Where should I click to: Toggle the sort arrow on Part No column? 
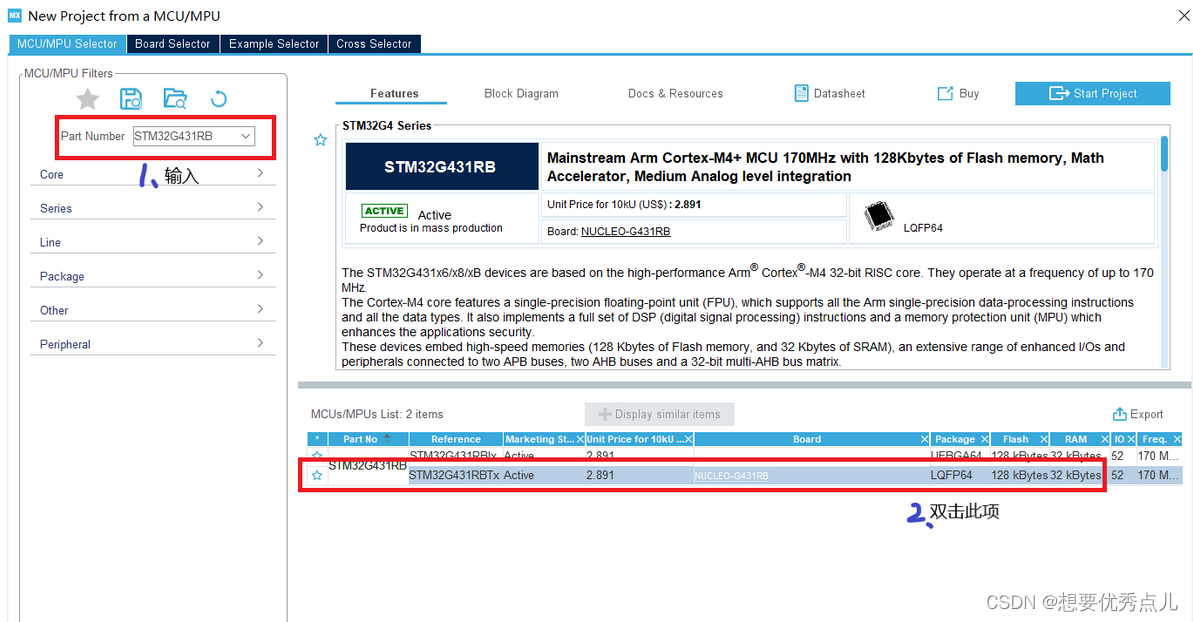[x=387, y=437]
